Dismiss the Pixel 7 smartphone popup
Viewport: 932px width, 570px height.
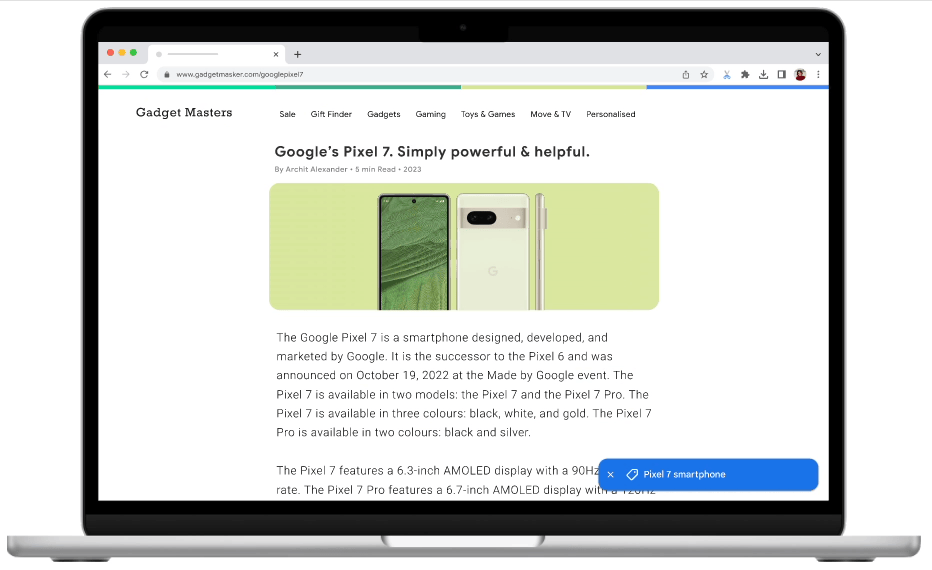[611, 474]
